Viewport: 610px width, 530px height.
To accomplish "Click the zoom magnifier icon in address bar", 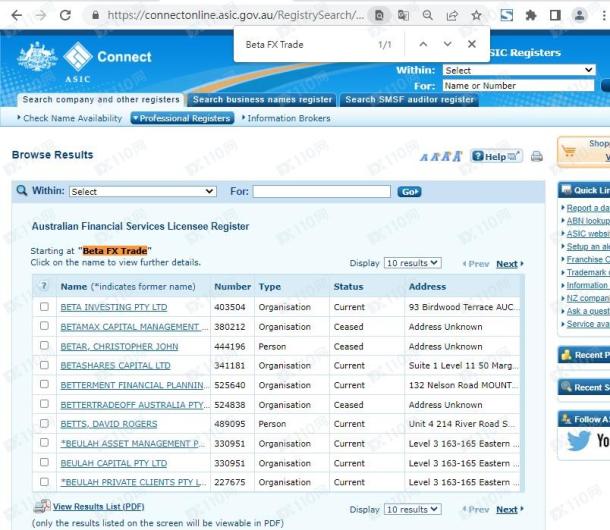I will 428,16.
